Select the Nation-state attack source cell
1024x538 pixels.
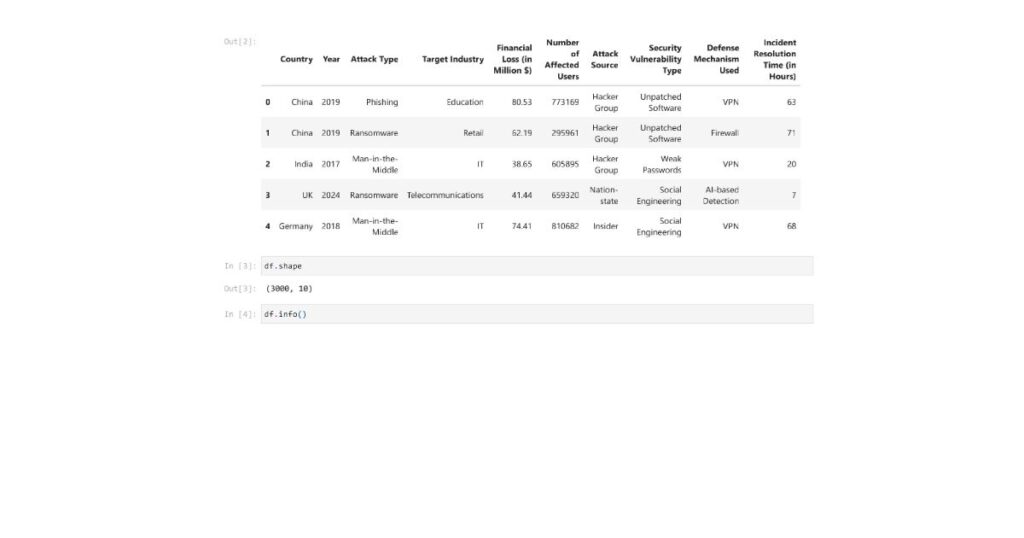coord(604,195)
